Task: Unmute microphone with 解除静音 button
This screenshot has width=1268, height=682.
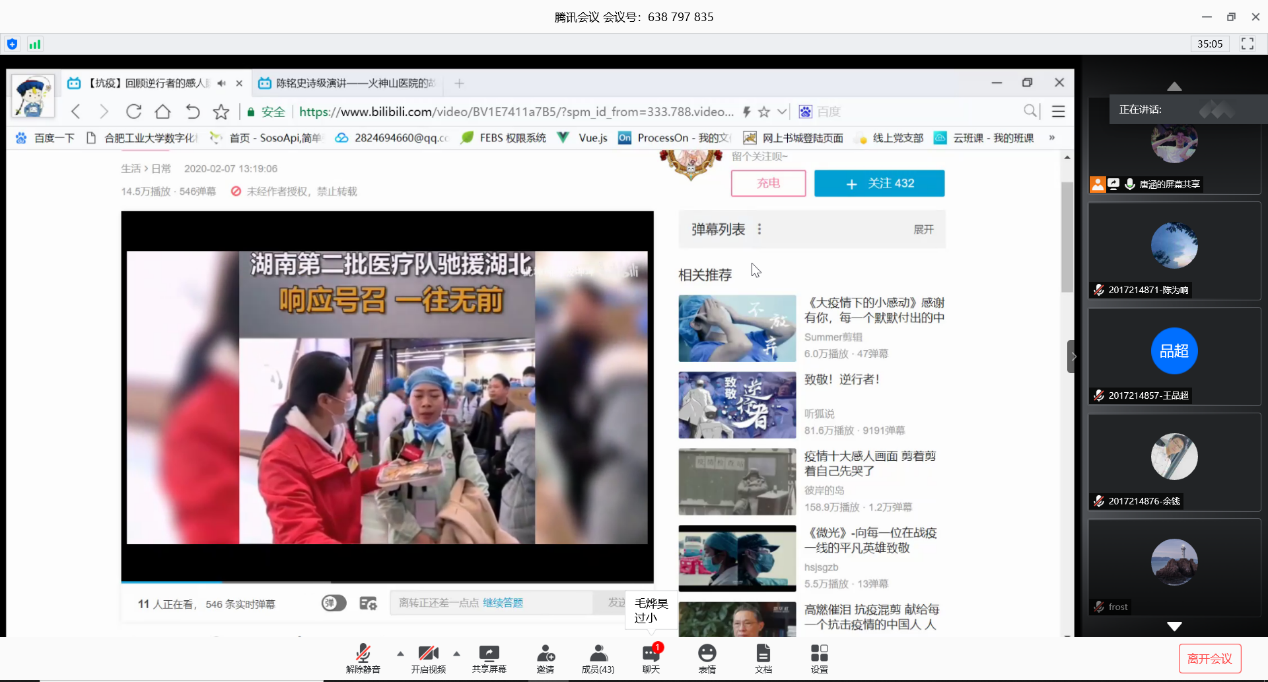Action: point(363,658)
